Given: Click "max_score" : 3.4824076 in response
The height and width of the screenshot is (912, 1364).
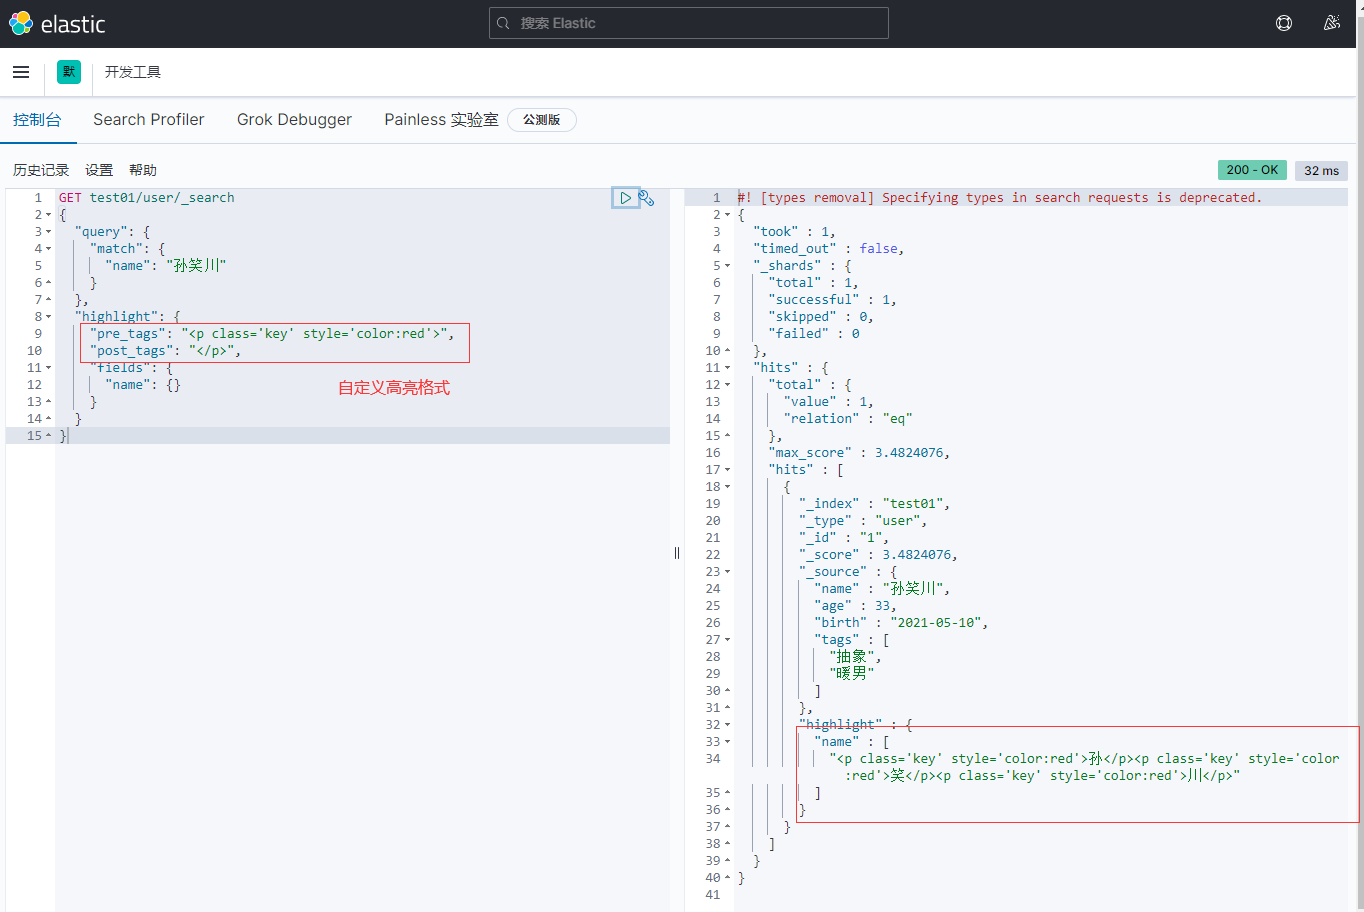Looking at the screenshot, I should pos(859,453).
